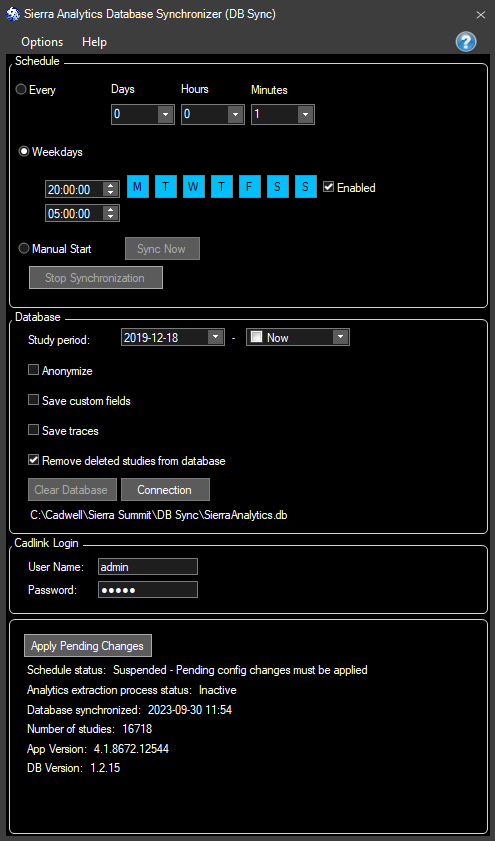This screenshot has height=841, width=495.
Task: Toggle the Friday (F) day button
Action: coord(249,187)
